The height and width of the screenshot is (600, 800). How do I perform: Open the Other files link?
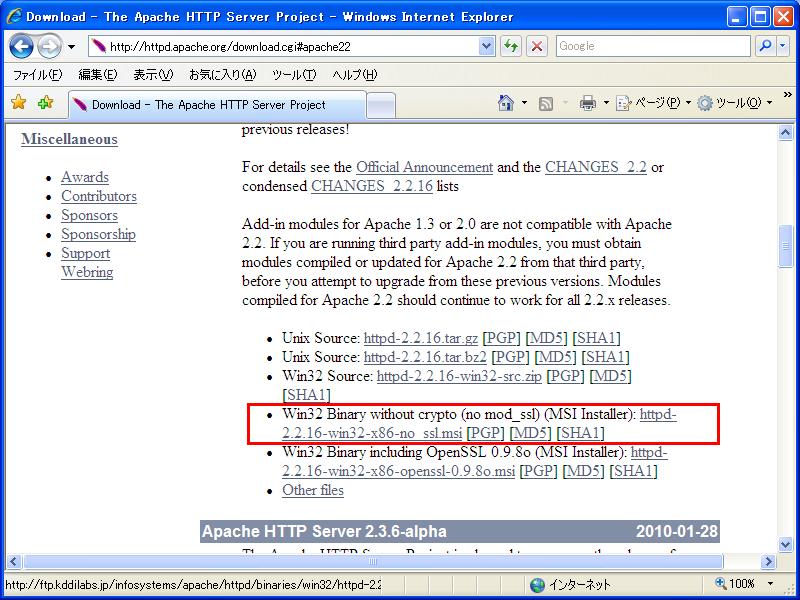click(x=313, y=490)
